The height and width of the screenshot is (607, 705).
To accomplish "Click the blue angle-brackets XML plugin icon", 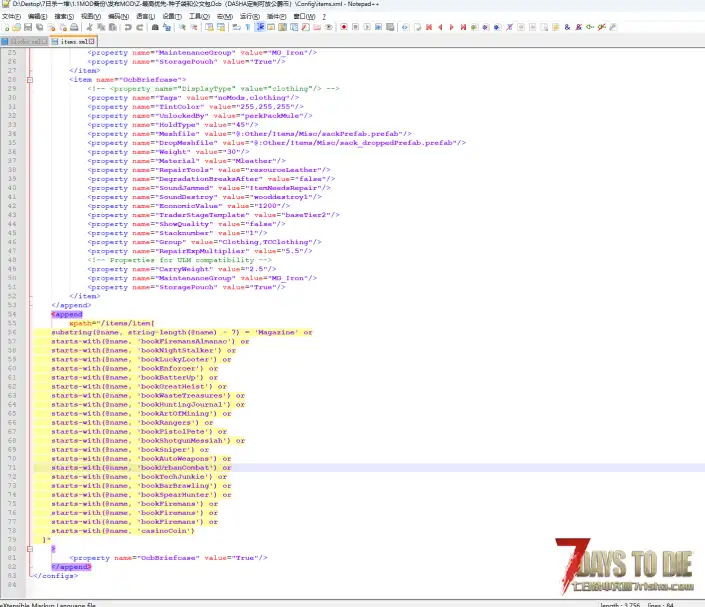I will [x=405, y=27].
